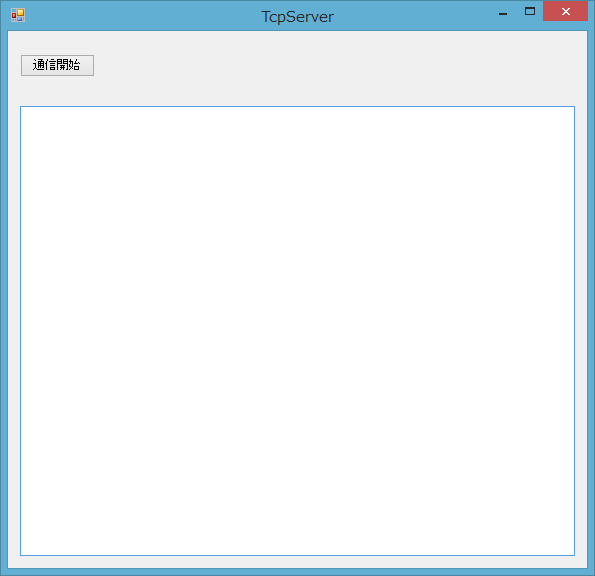595x576 pixels.
Task: Open the TcpServer window system icon menu
Action: click(x=18, y=15)
